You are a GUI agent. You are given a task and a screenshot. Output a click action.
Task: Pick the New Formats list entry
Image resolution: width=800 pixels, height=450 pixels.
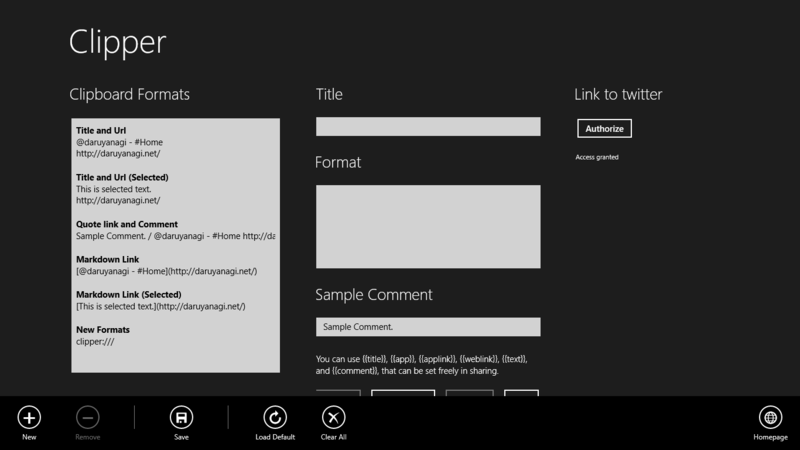click(176, 336)
